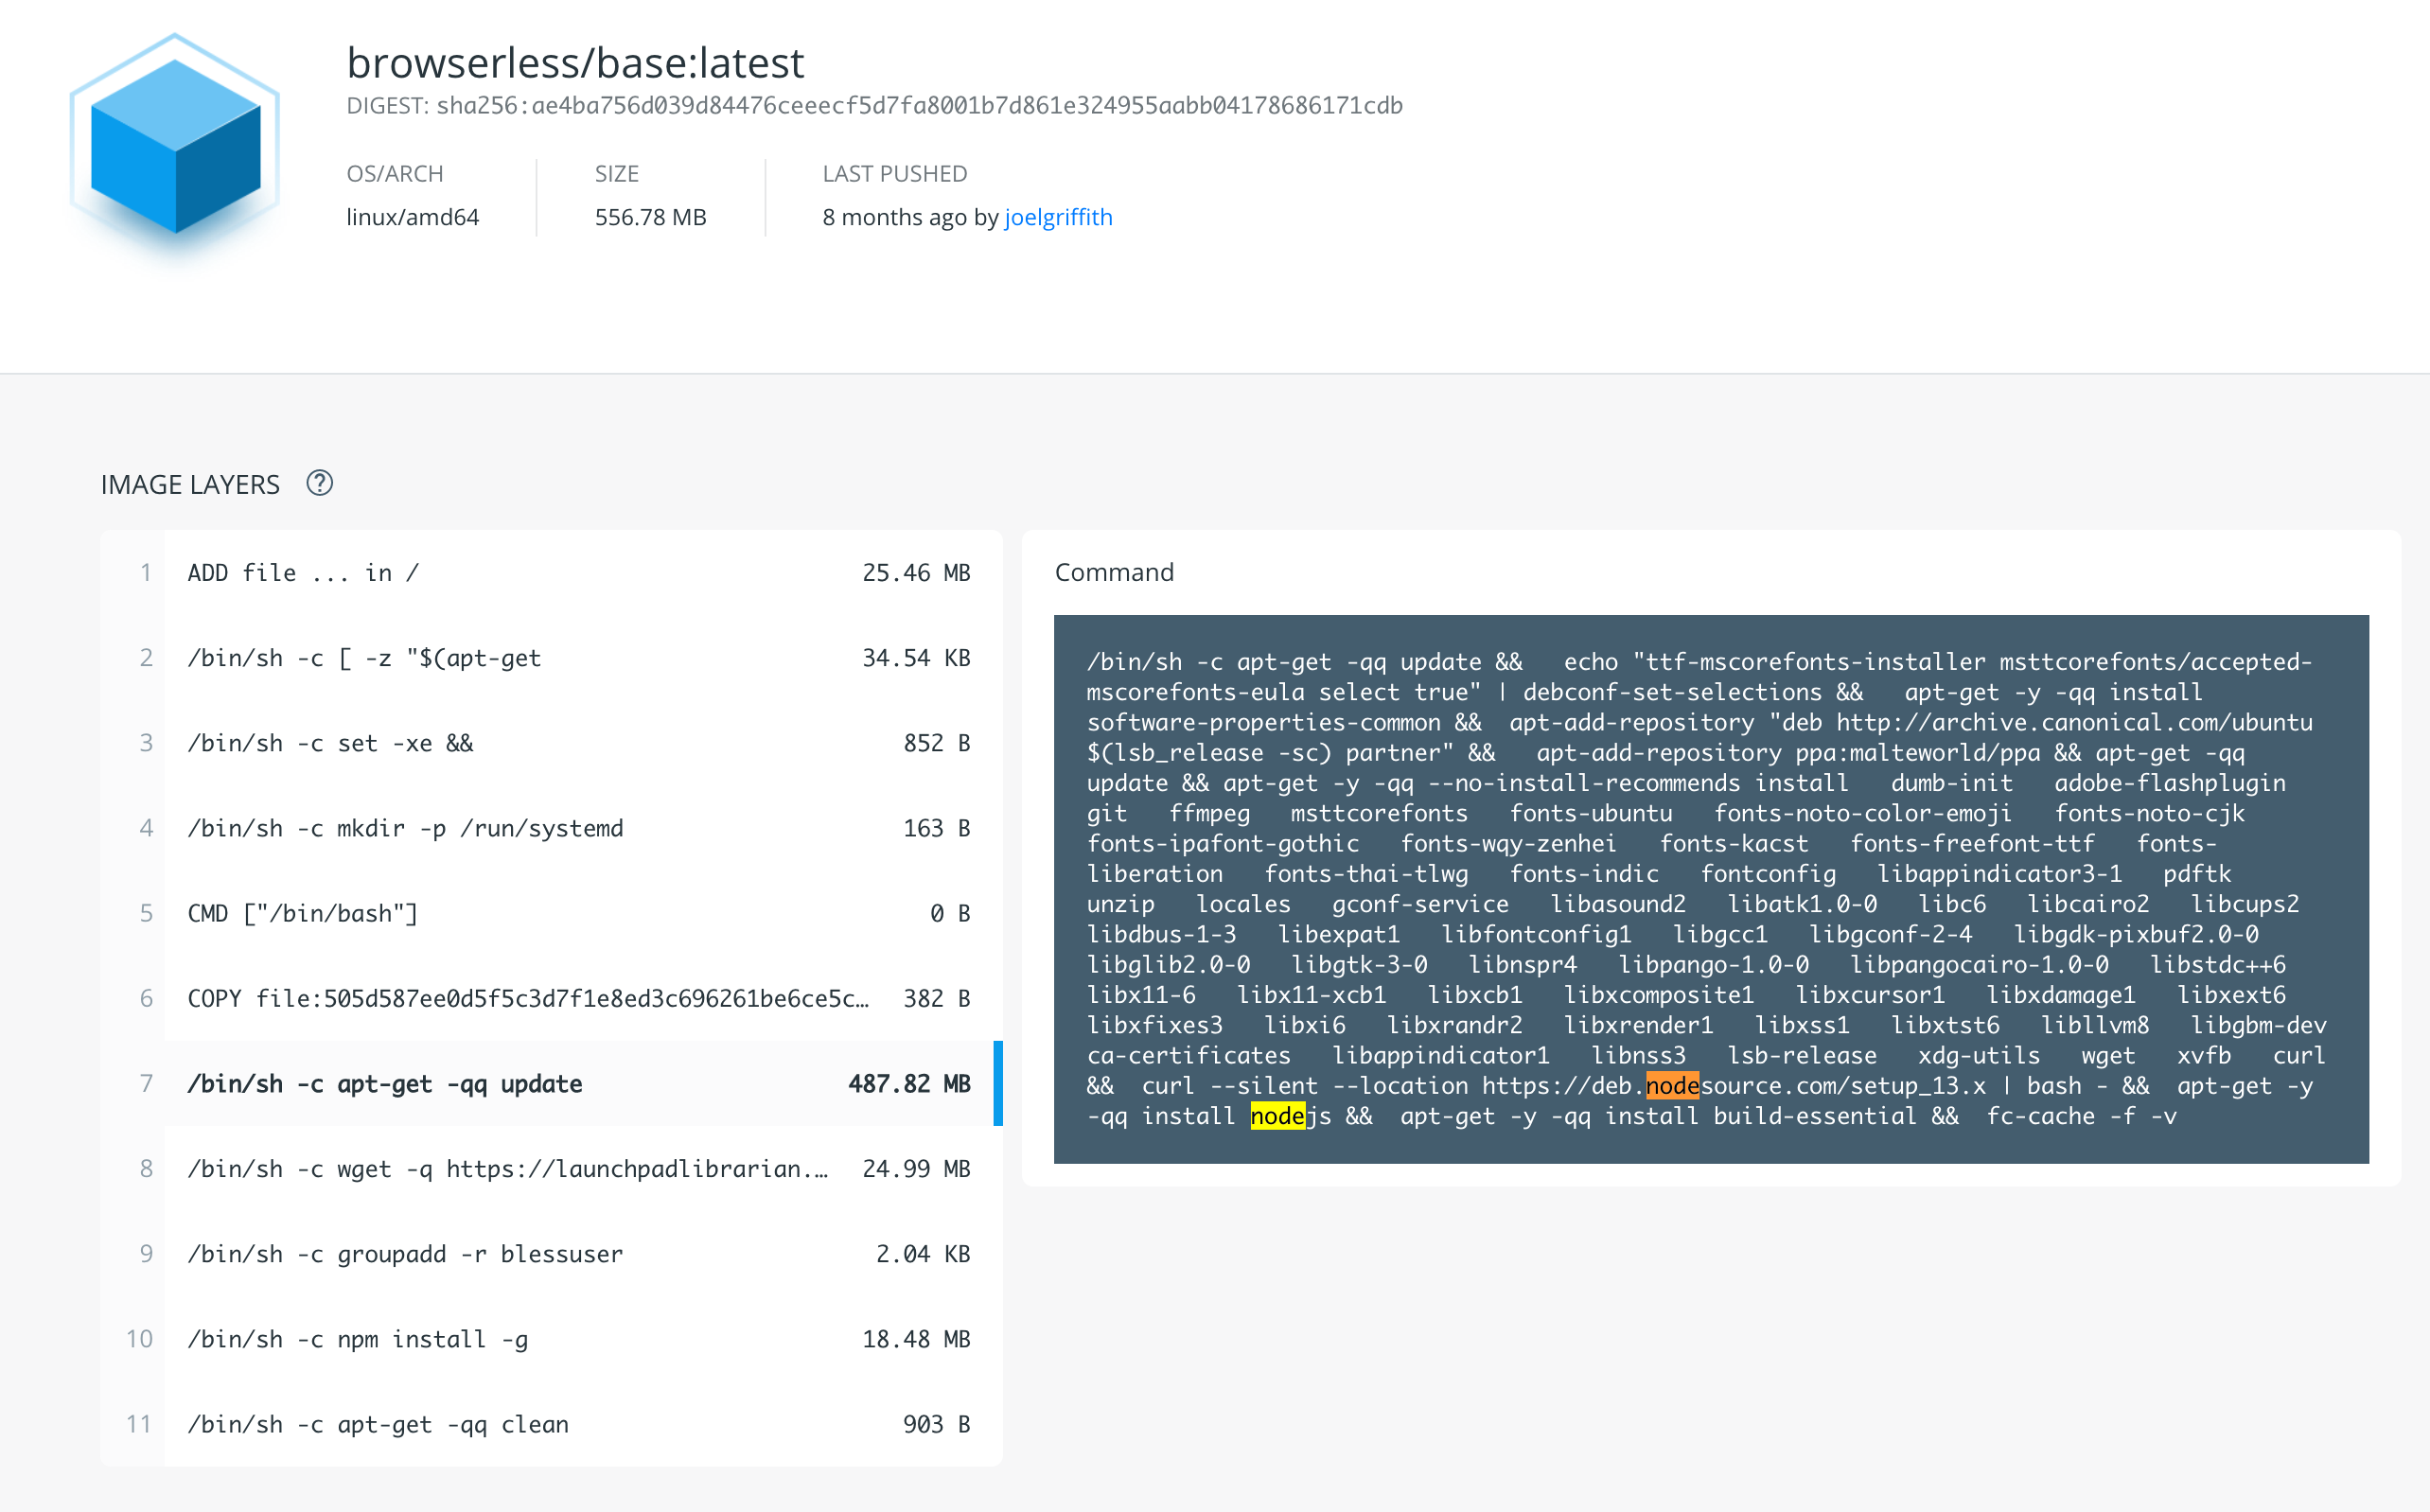This screenshot has width=2430, height=1512.
Task: Select layer 3 '/bin/sh -c set -xe'
Action: pos(550,742)
